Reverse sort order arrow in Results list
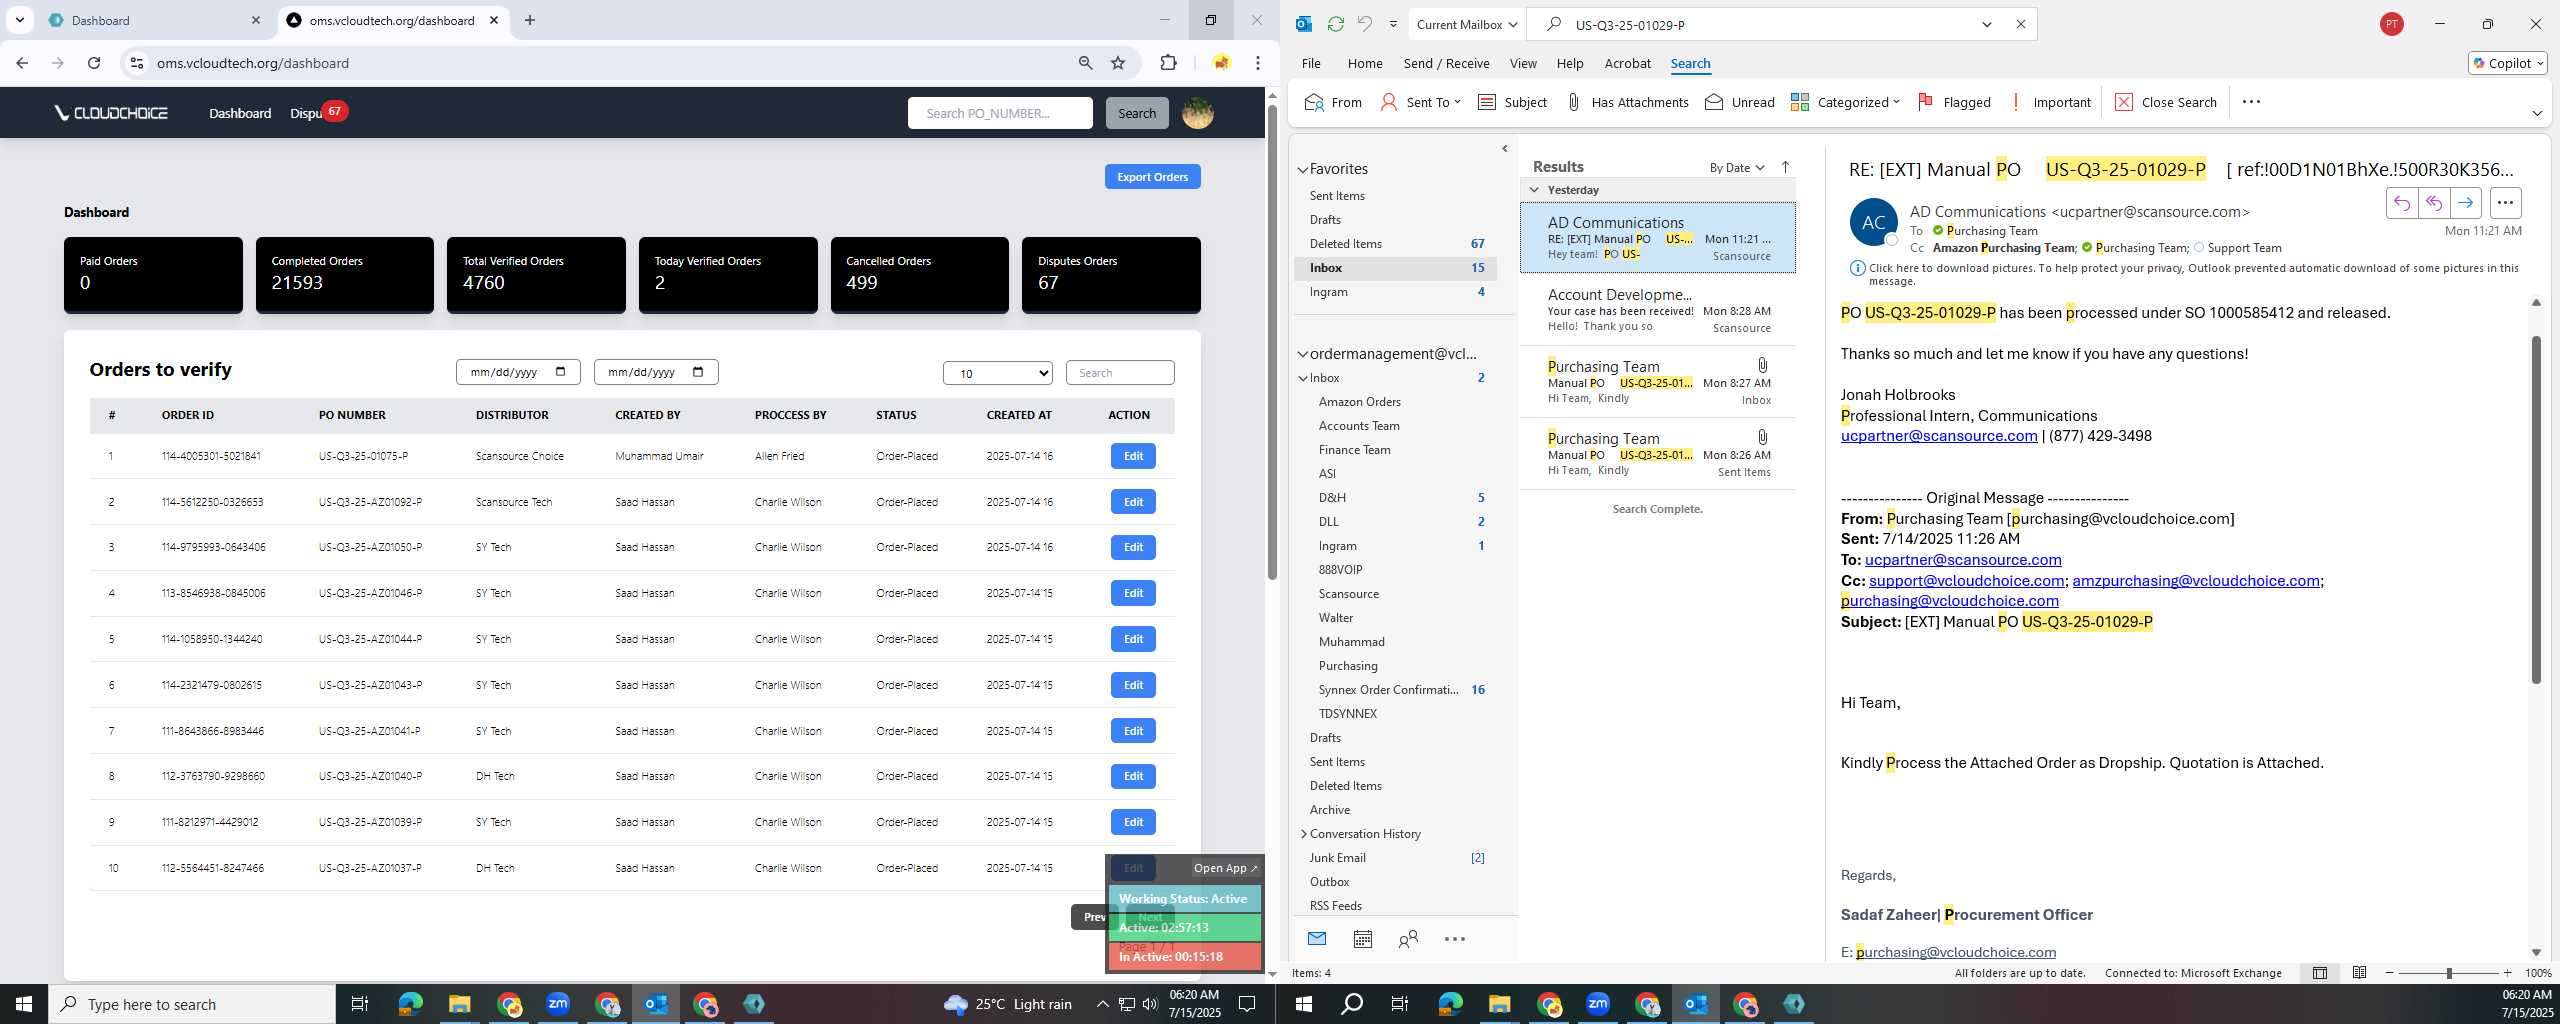Viewport: 2560px width, 1024px height. pyautogui.click(x=1785, y=167)
